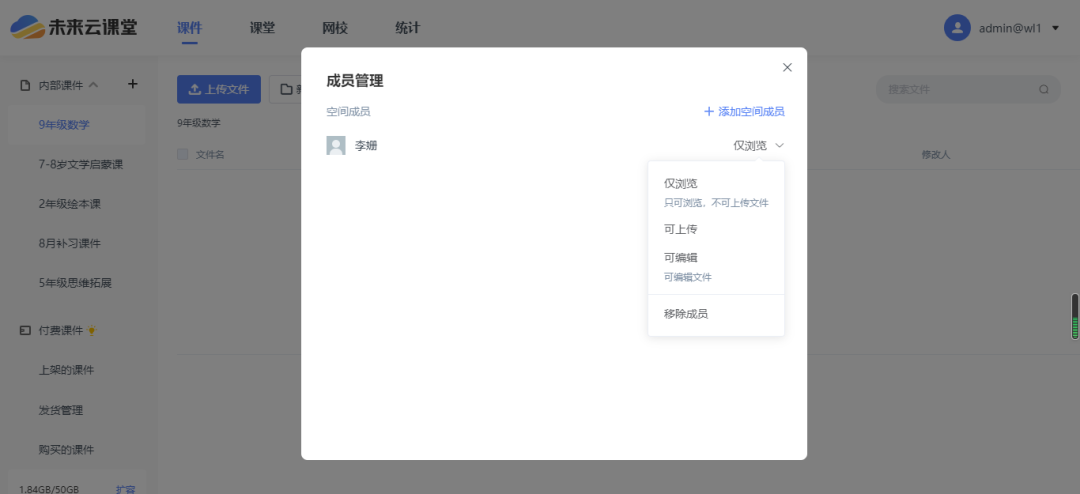This screenshot has height=494, width=1080.
Task: Switch to the 课堂 tab
Action: click(262, 28)
